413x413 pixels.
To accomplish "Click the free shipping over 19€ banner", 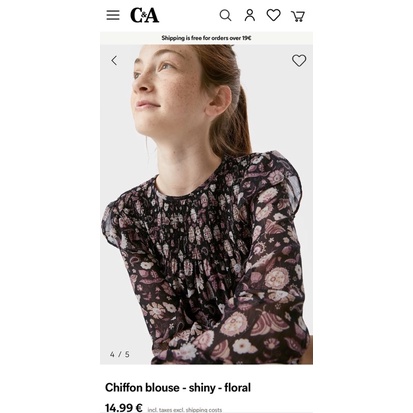I will coord(206,38).
